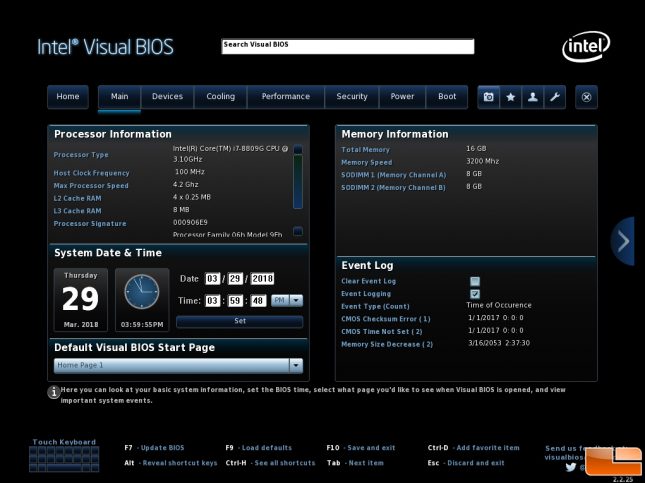Viewport: 645px width, 483px height.
Task: Click SODIMM 1 (Memory Channel A)
Action: (x=394, y=175)
